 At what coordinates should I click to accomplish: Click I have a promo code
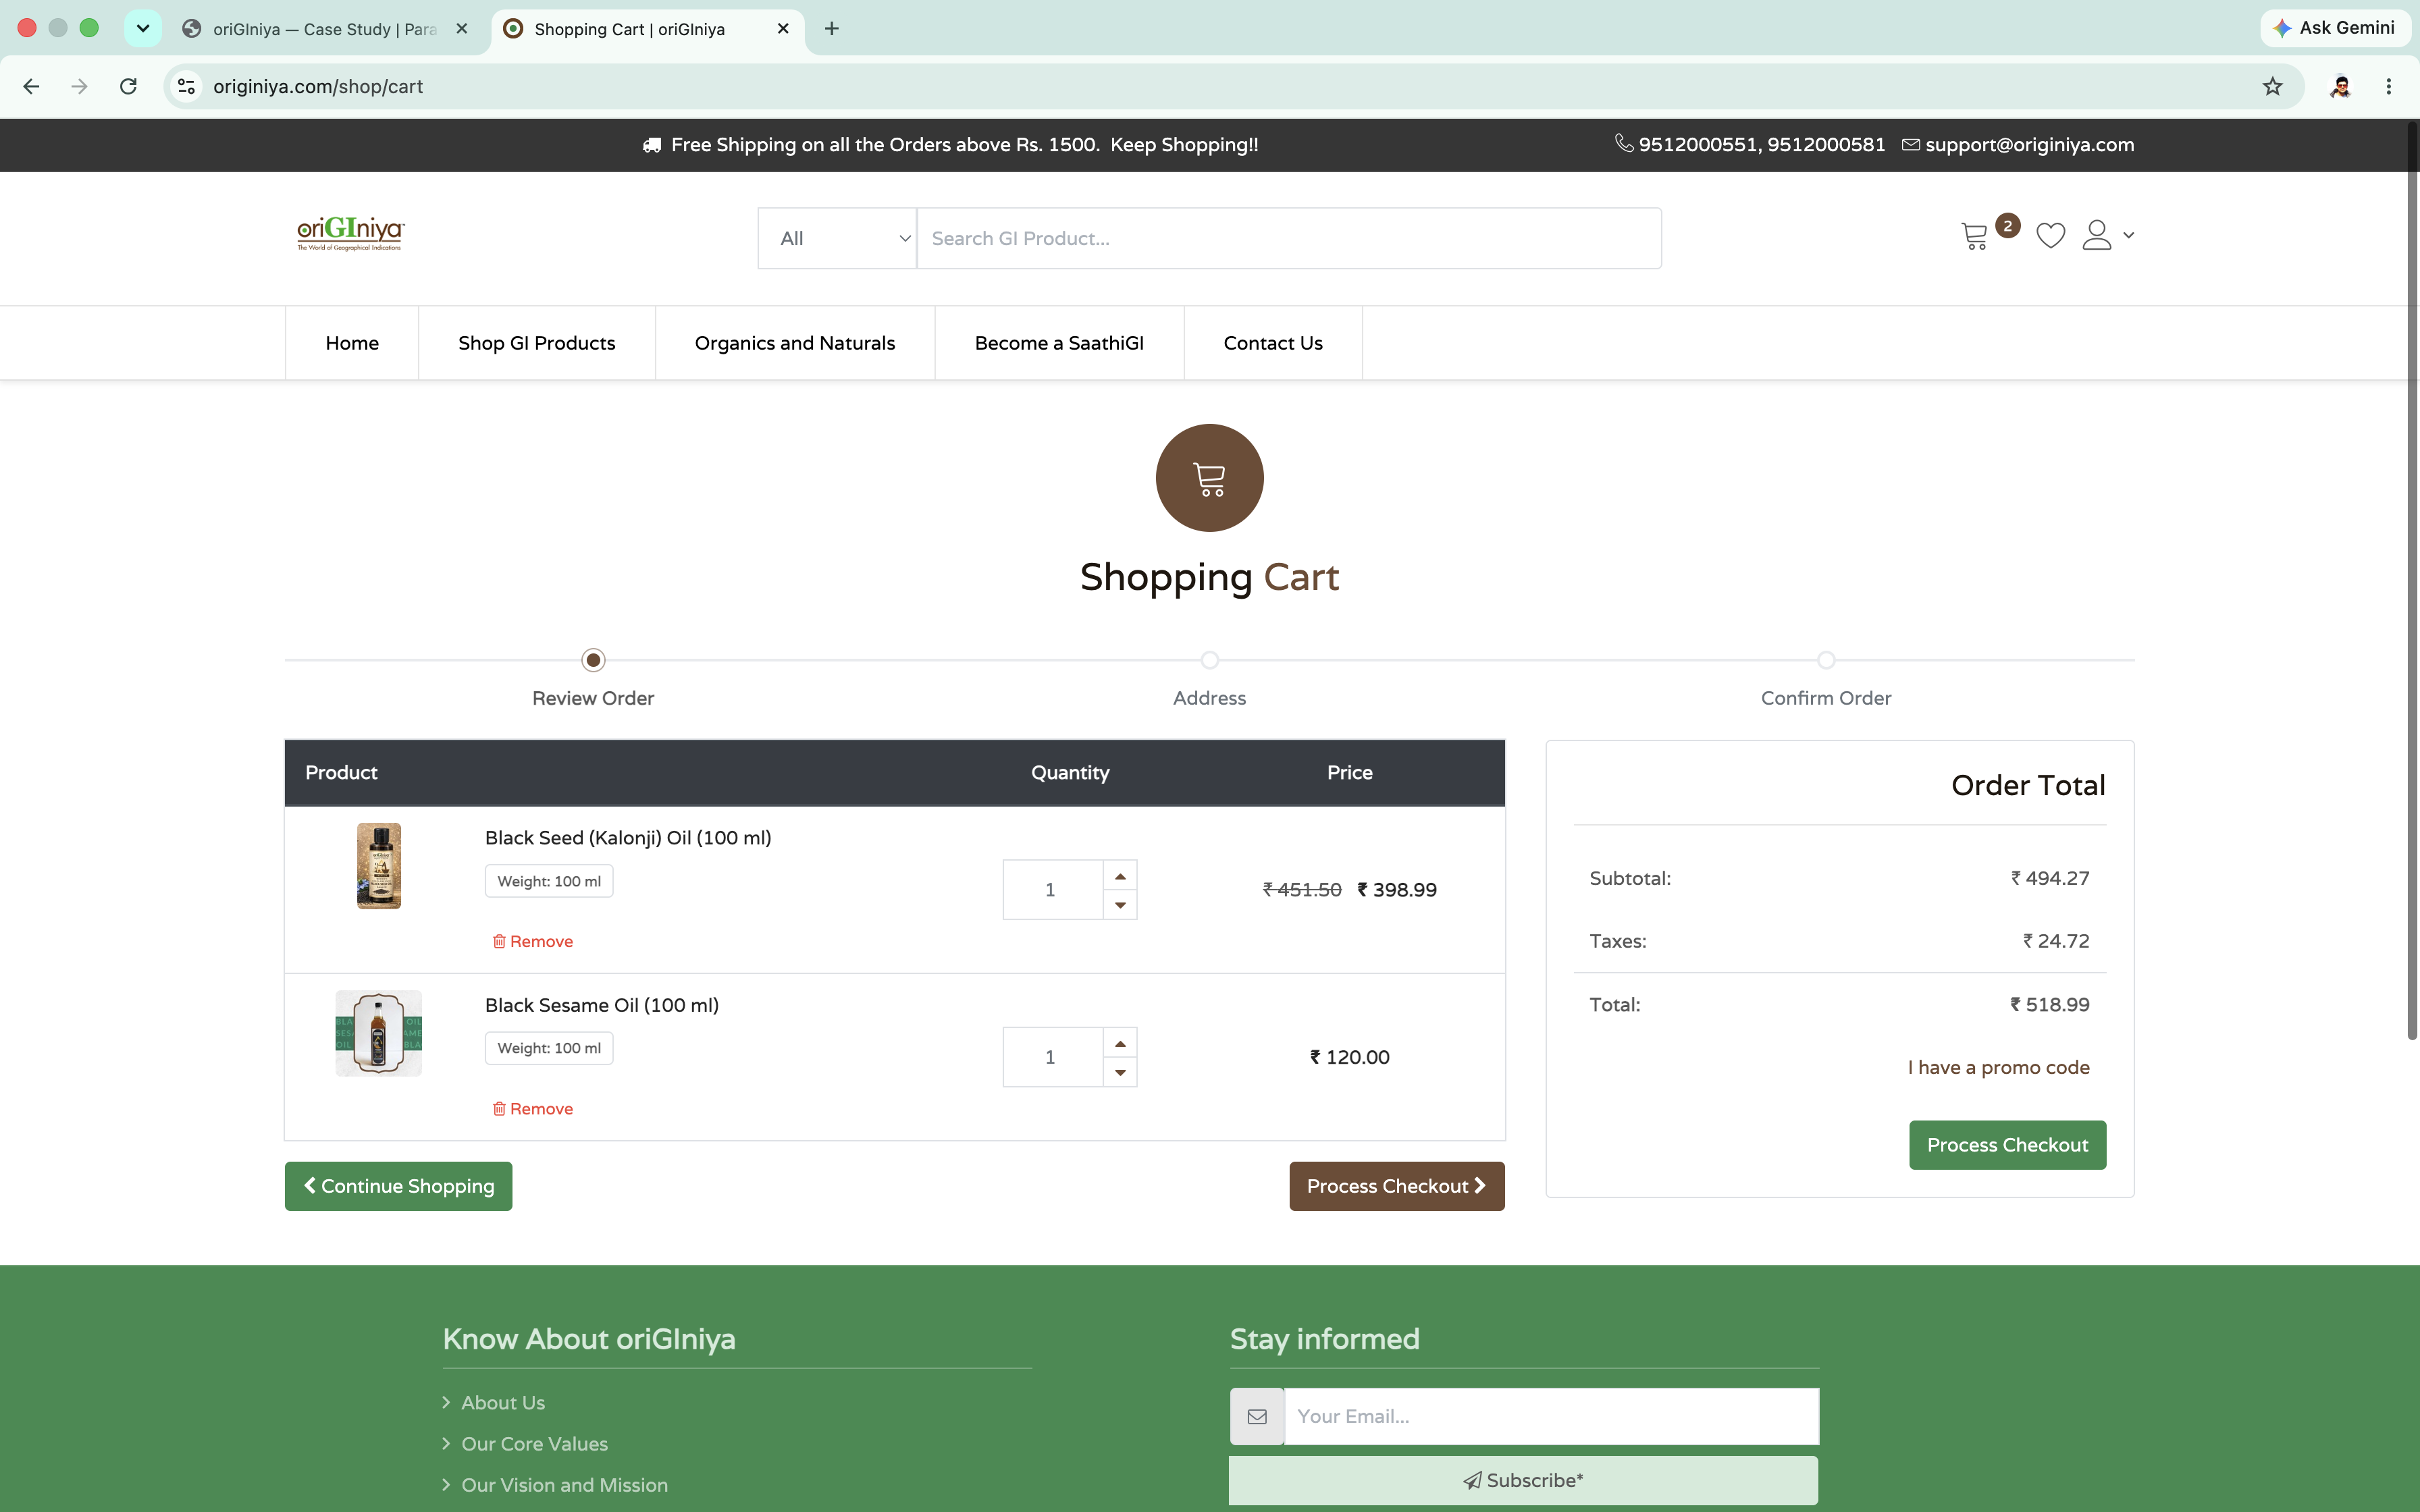(1998, 1067)
